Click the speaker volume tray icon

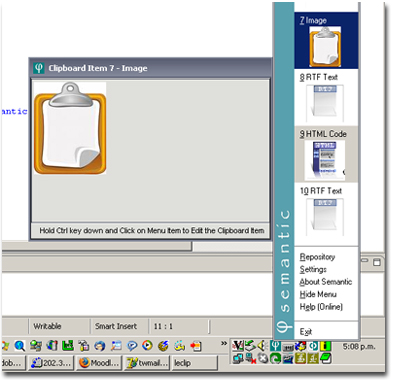pos(262,346)
